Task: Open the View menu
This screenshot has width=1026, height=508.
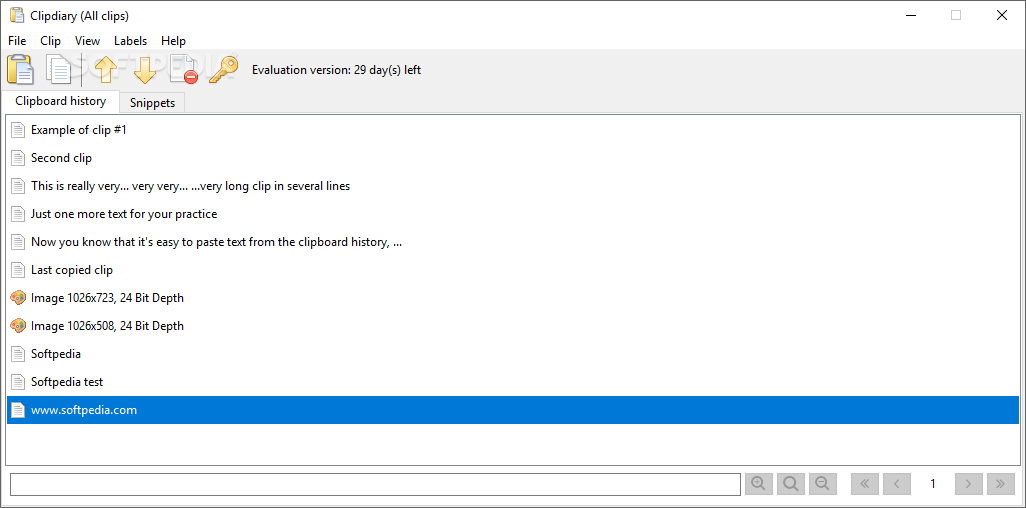Action: pos(88,41)
